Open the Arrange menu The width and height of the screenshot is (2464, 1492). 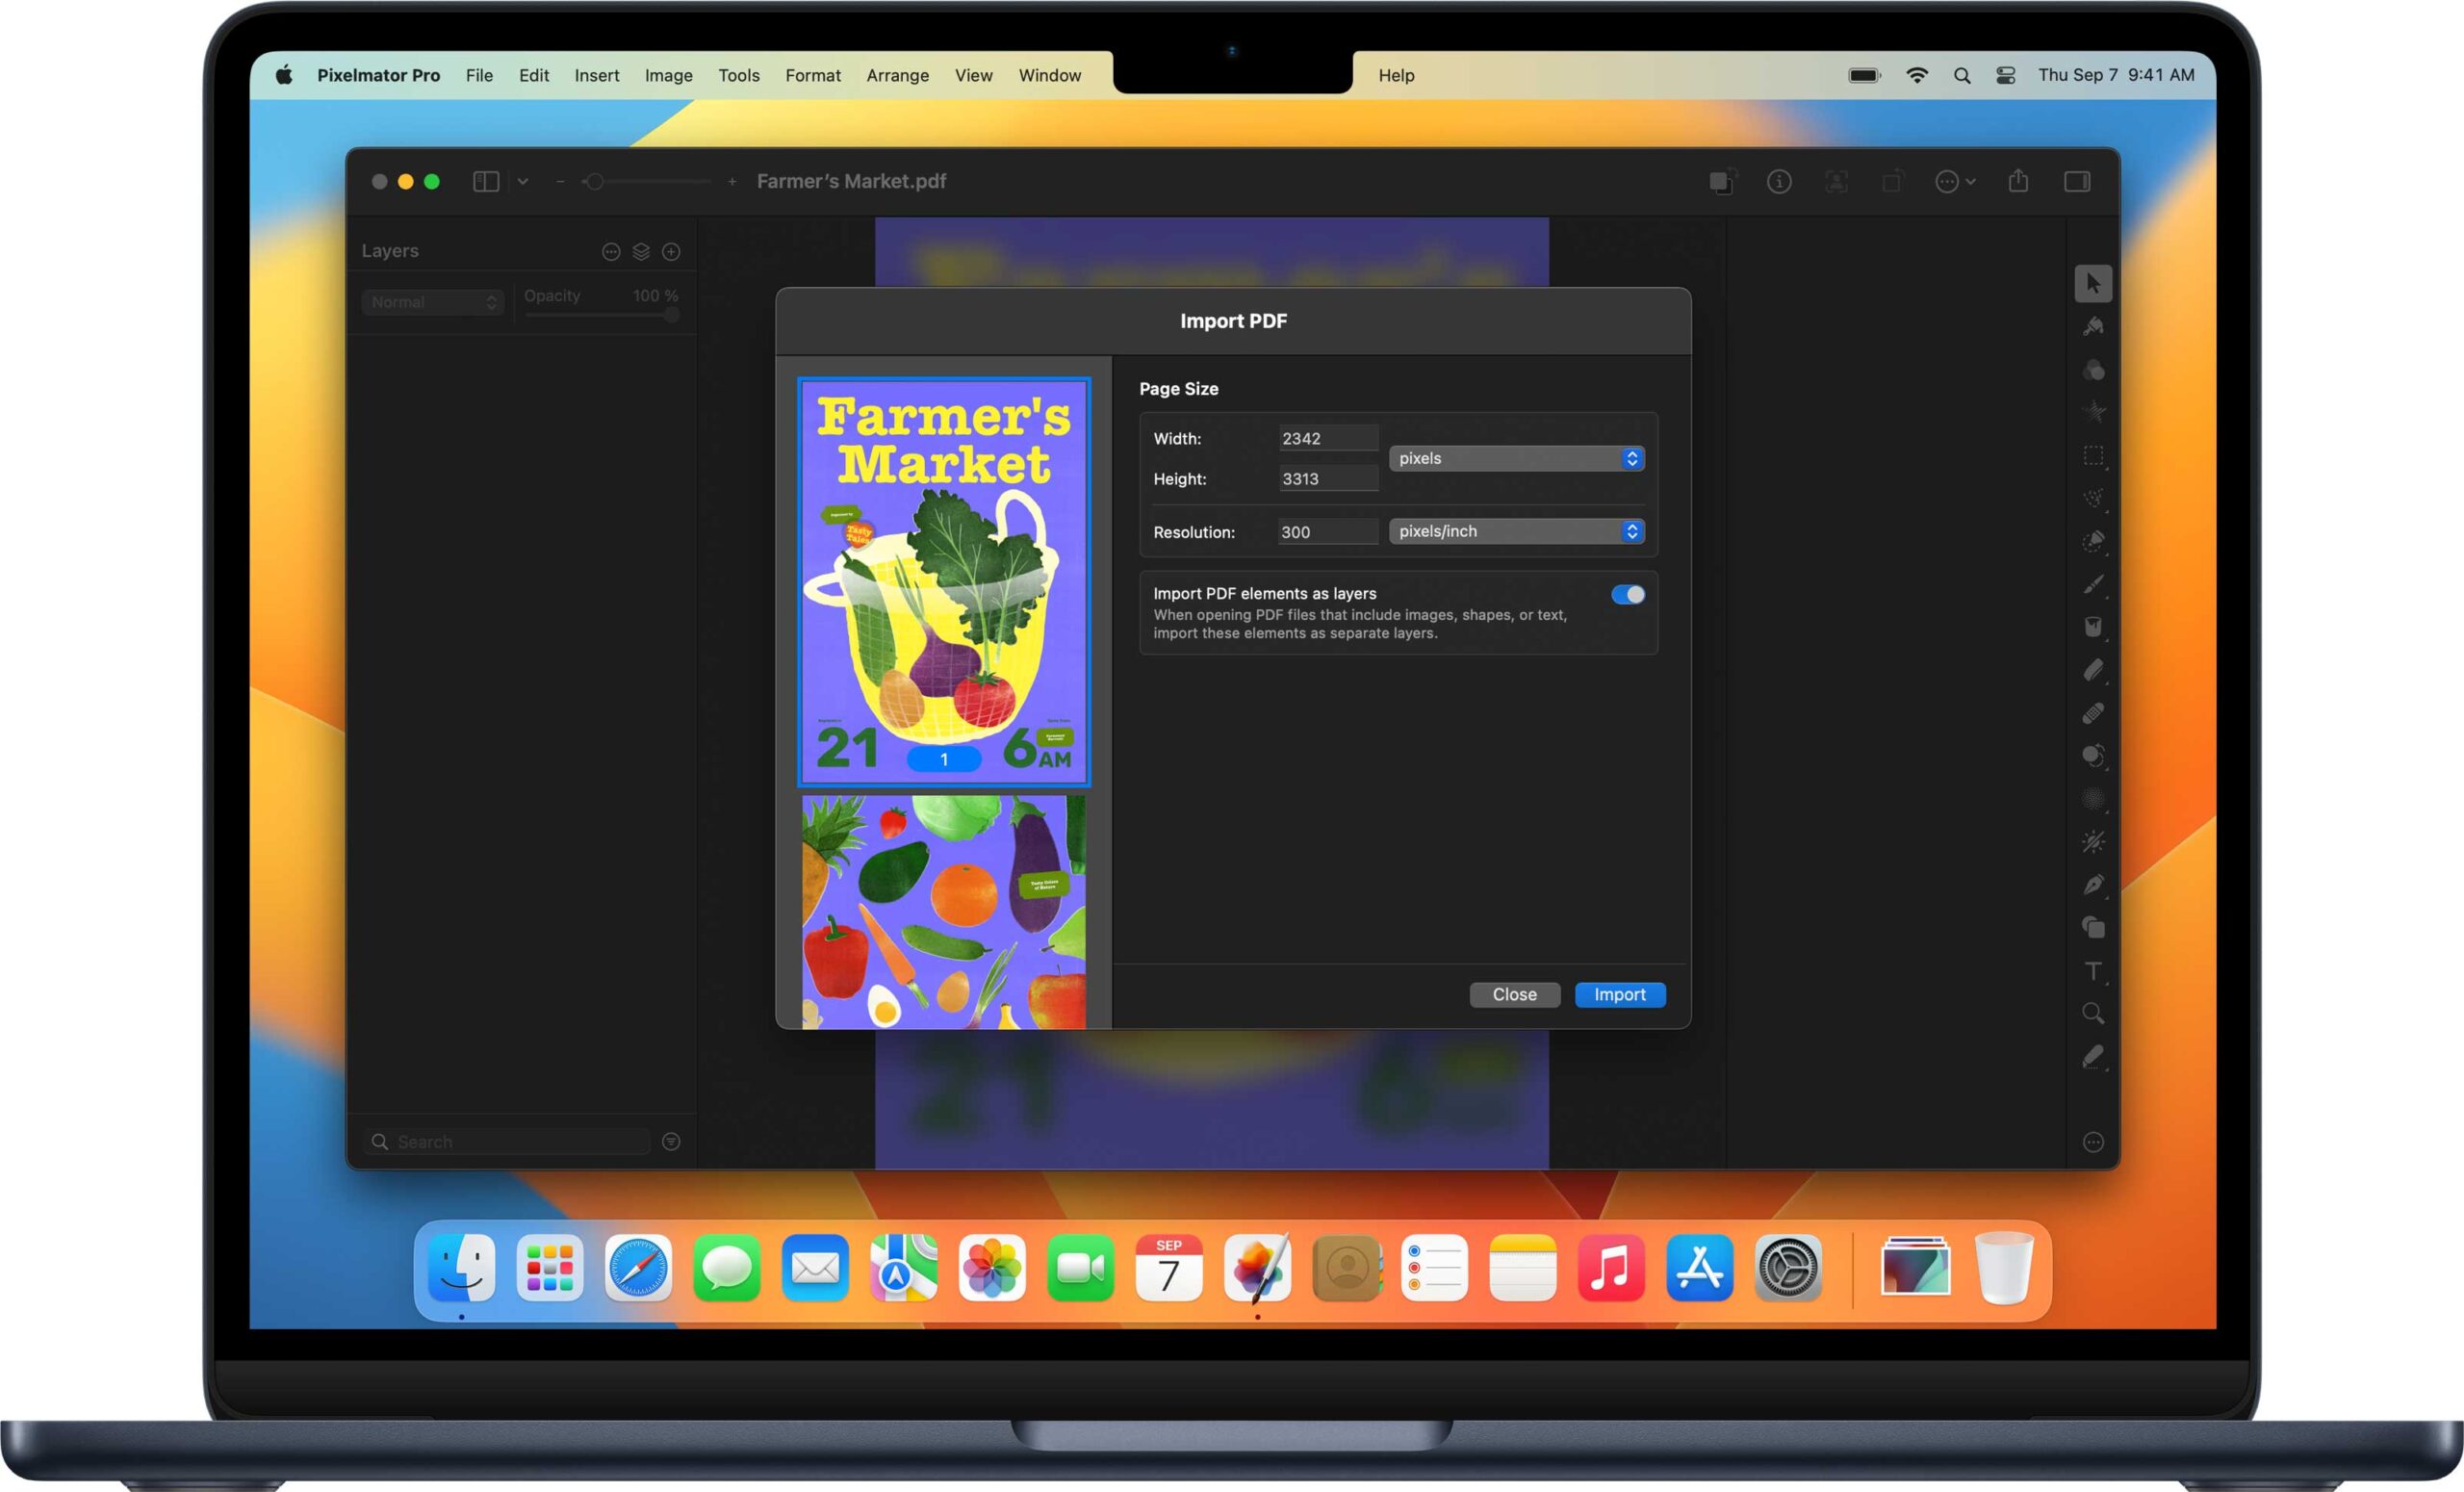(x=897, y=75)
